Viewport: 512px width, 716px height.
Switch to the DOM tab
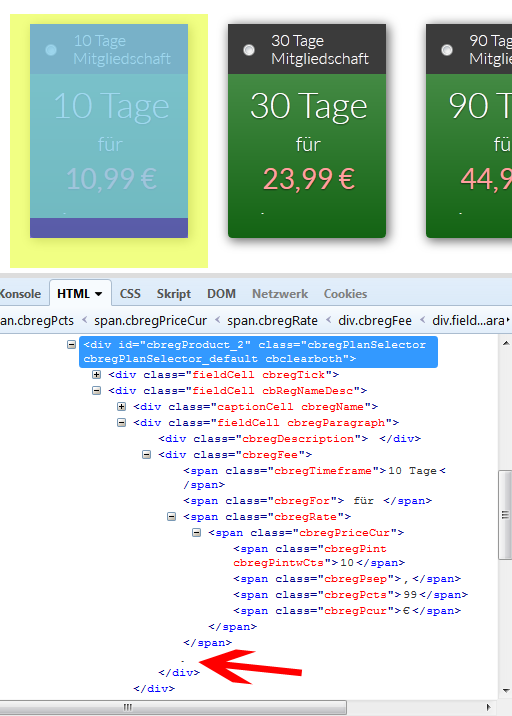222,294
